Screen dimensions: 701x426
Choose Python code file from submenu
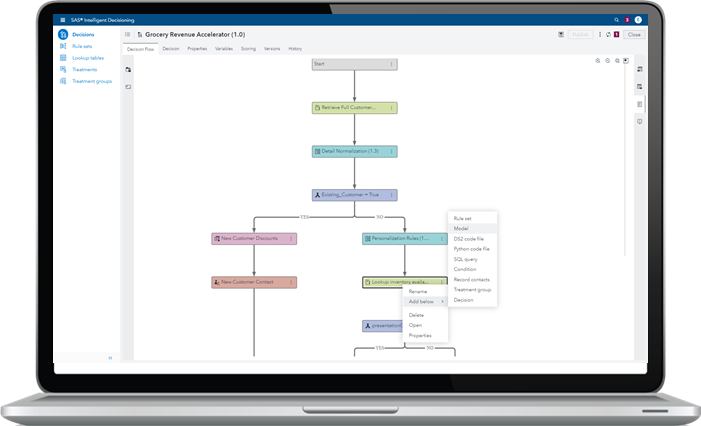click(x=471, y=249)
